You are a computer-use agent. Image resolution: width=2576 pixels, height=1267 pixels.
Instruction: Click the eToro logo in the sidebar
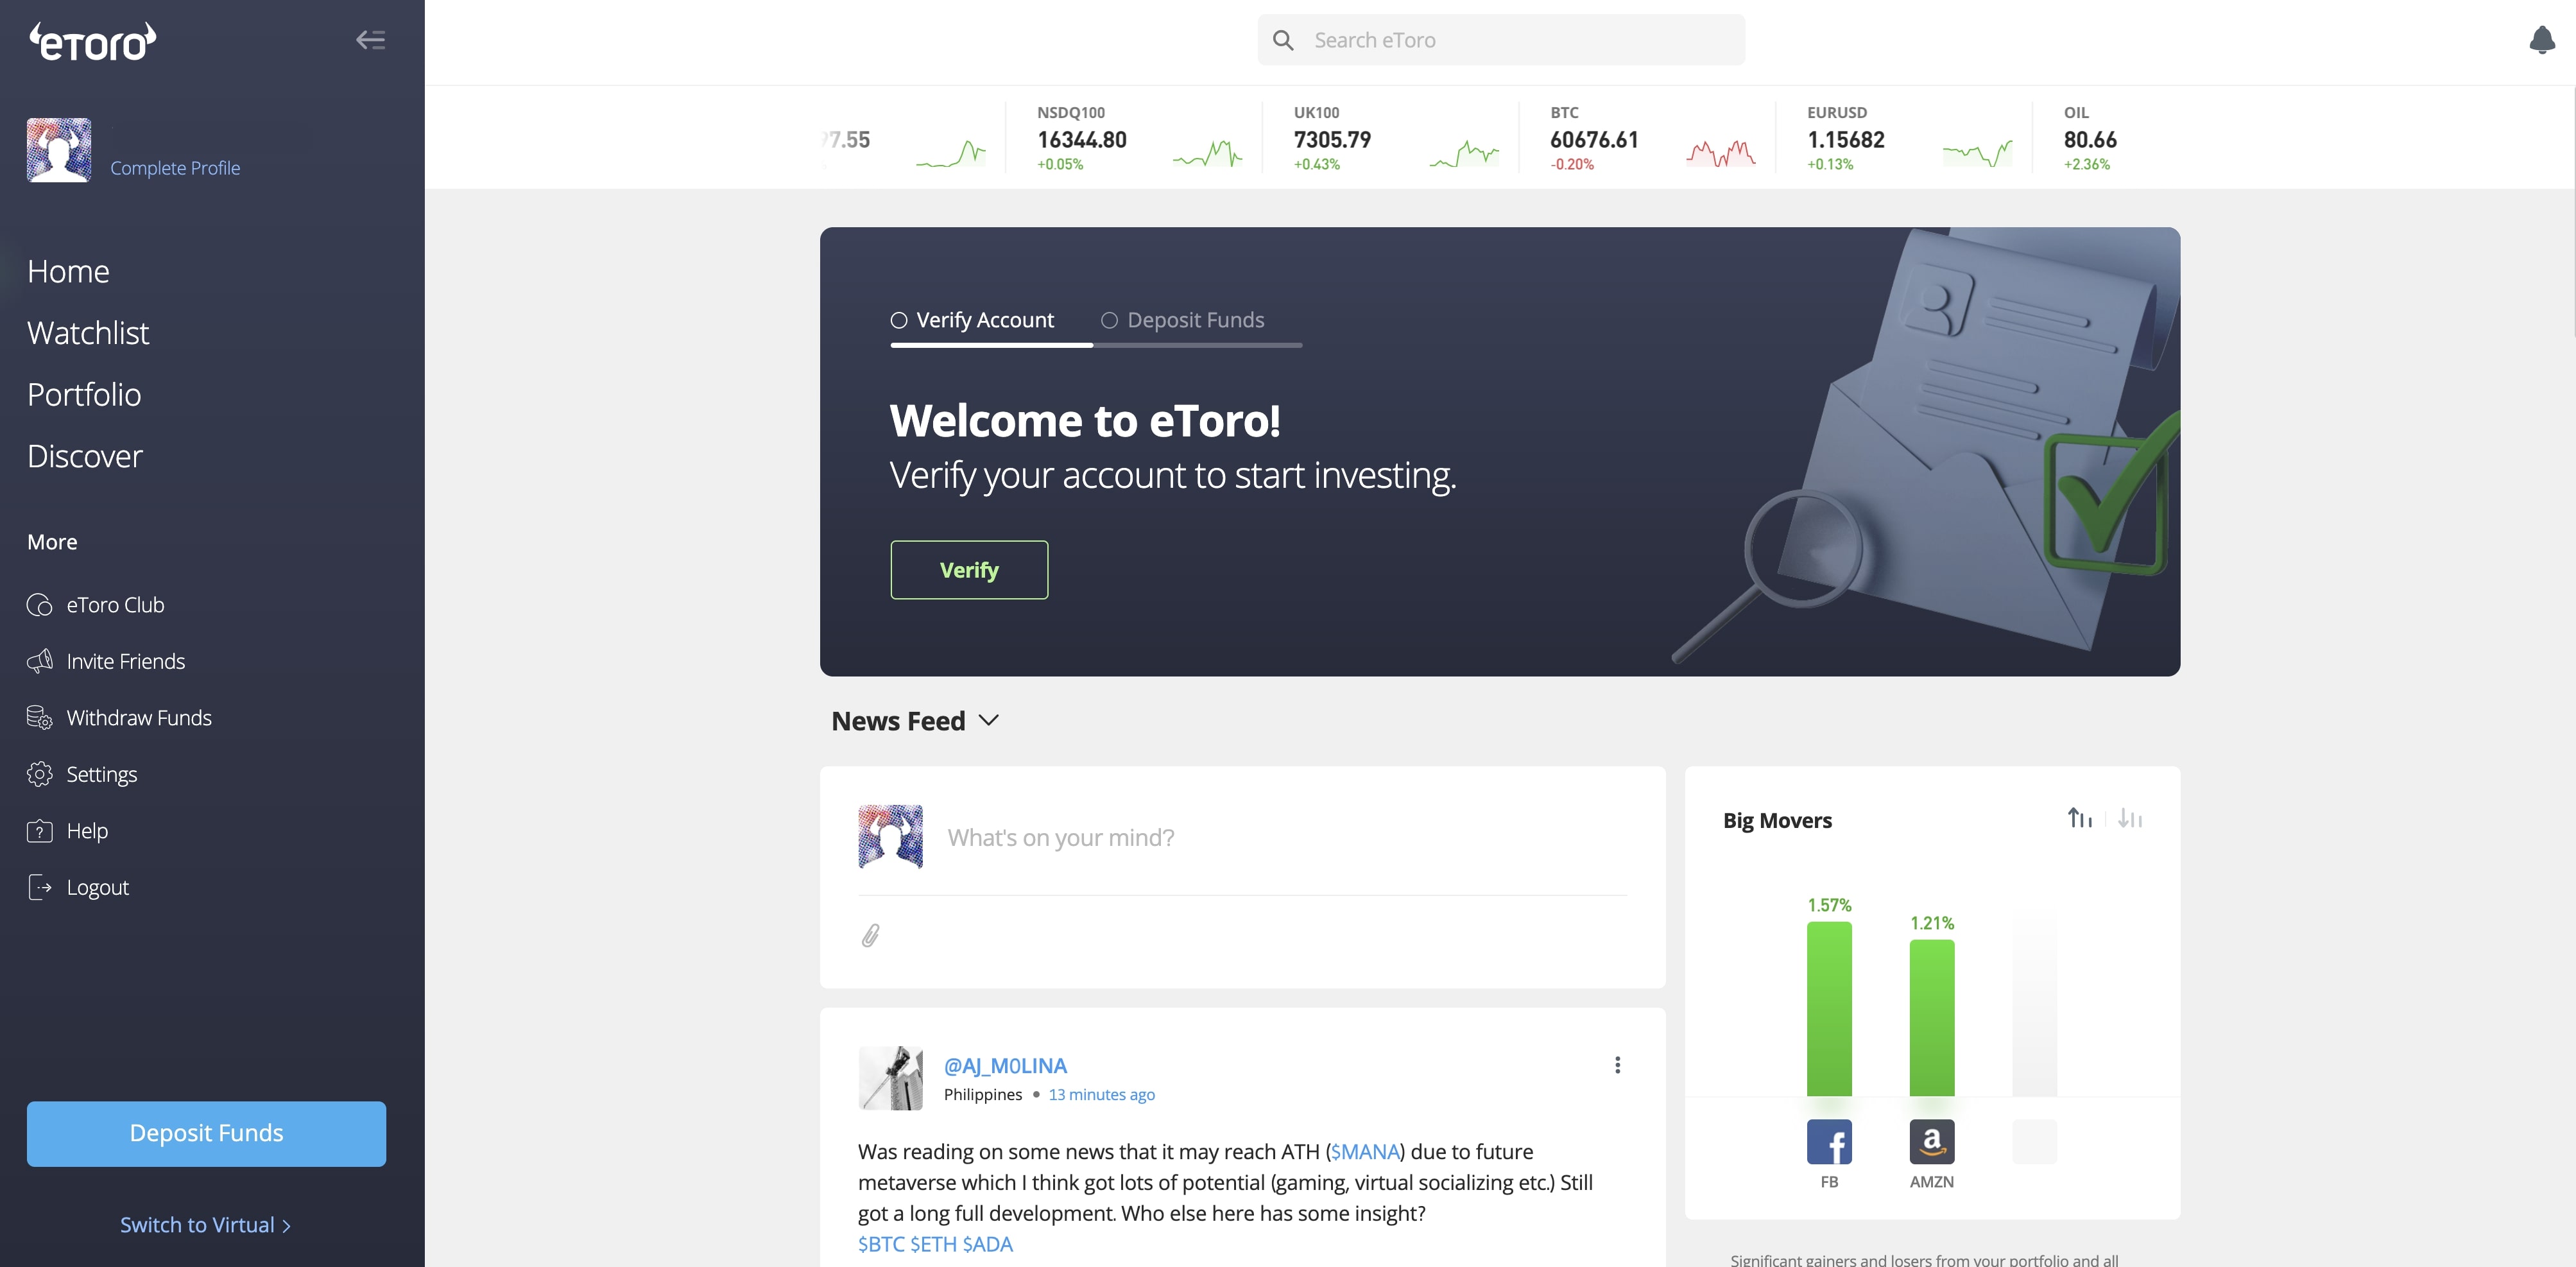click(x=92, y=41)
